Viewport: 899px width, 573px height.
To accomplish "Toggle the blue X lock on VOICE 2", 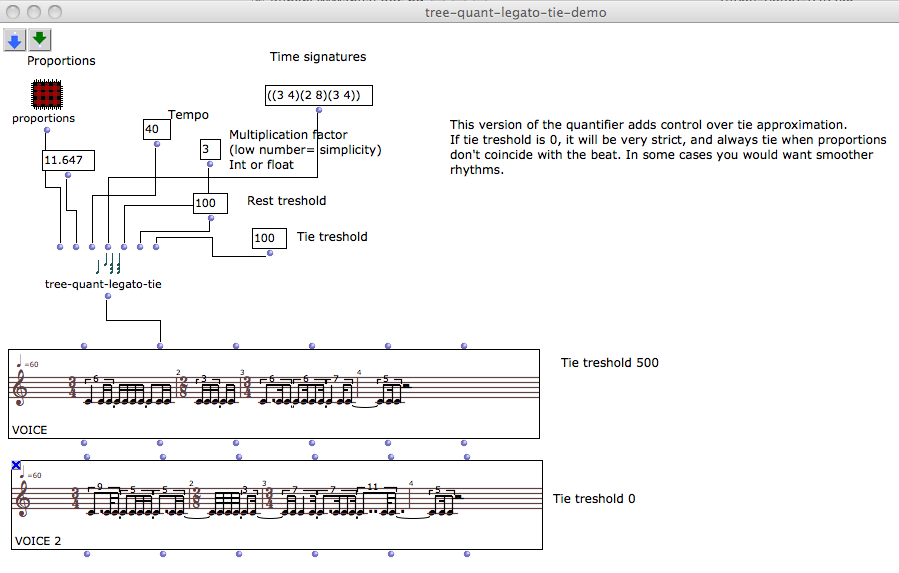I will tap(16, 465).
